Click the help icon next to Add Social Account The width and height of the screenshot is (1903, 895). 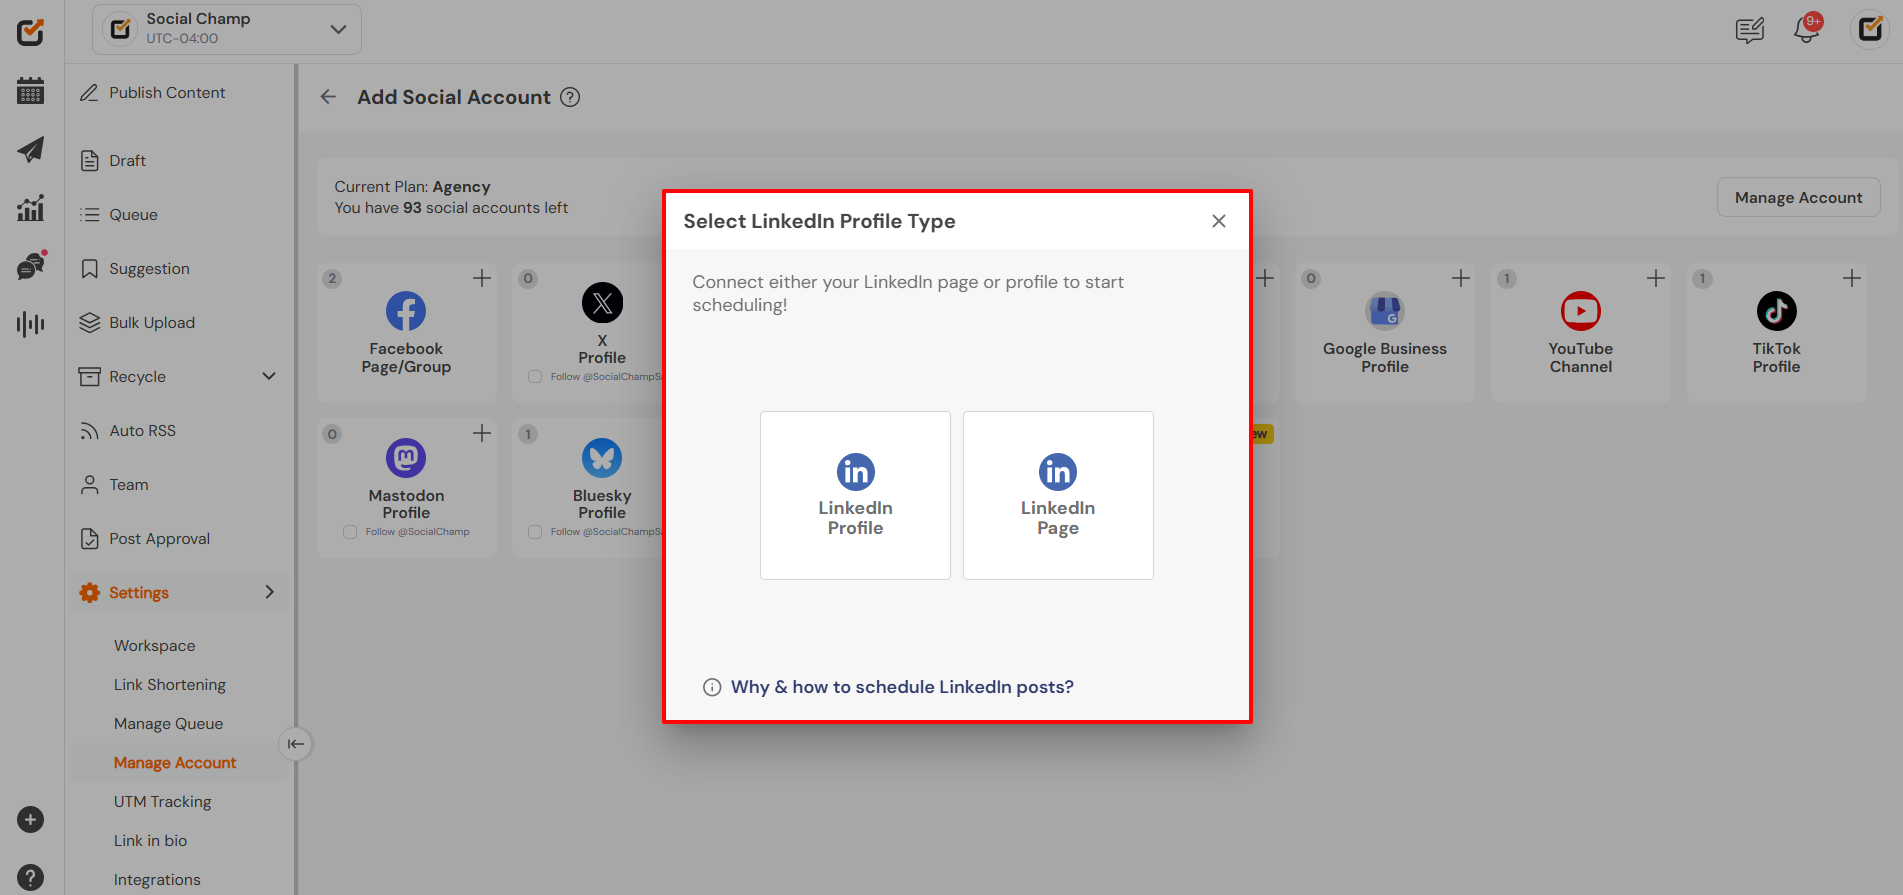pos(570,97)
